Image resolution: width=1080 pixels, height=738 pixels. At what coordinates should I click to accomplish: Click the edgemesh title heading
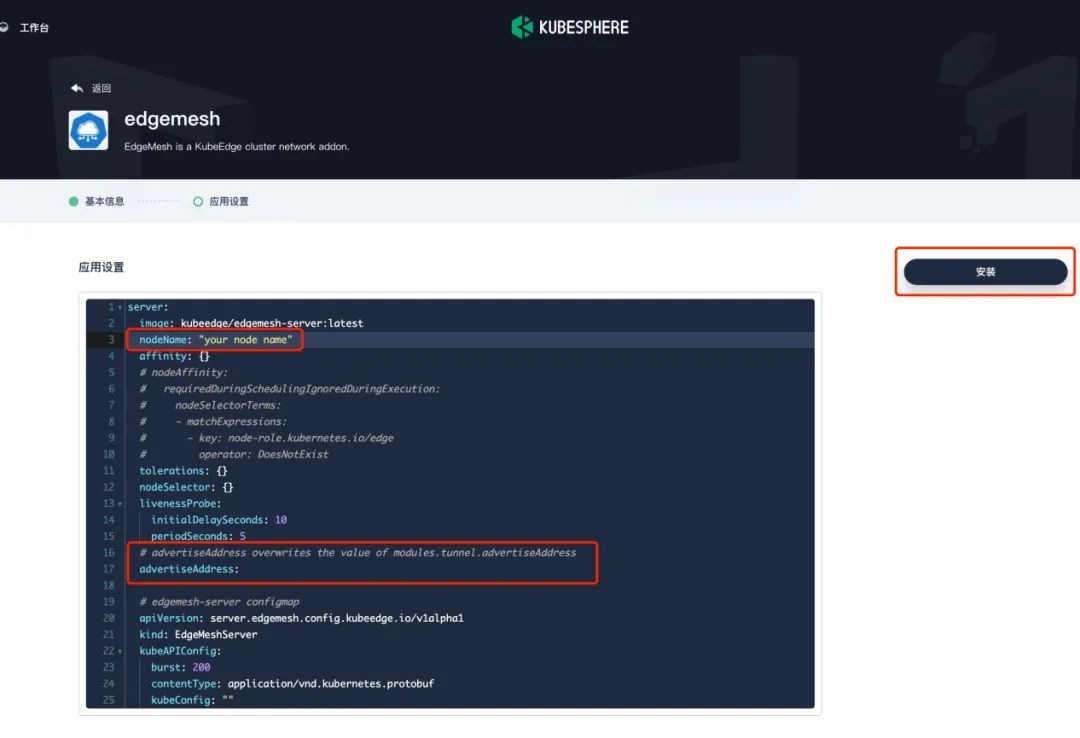172,119
